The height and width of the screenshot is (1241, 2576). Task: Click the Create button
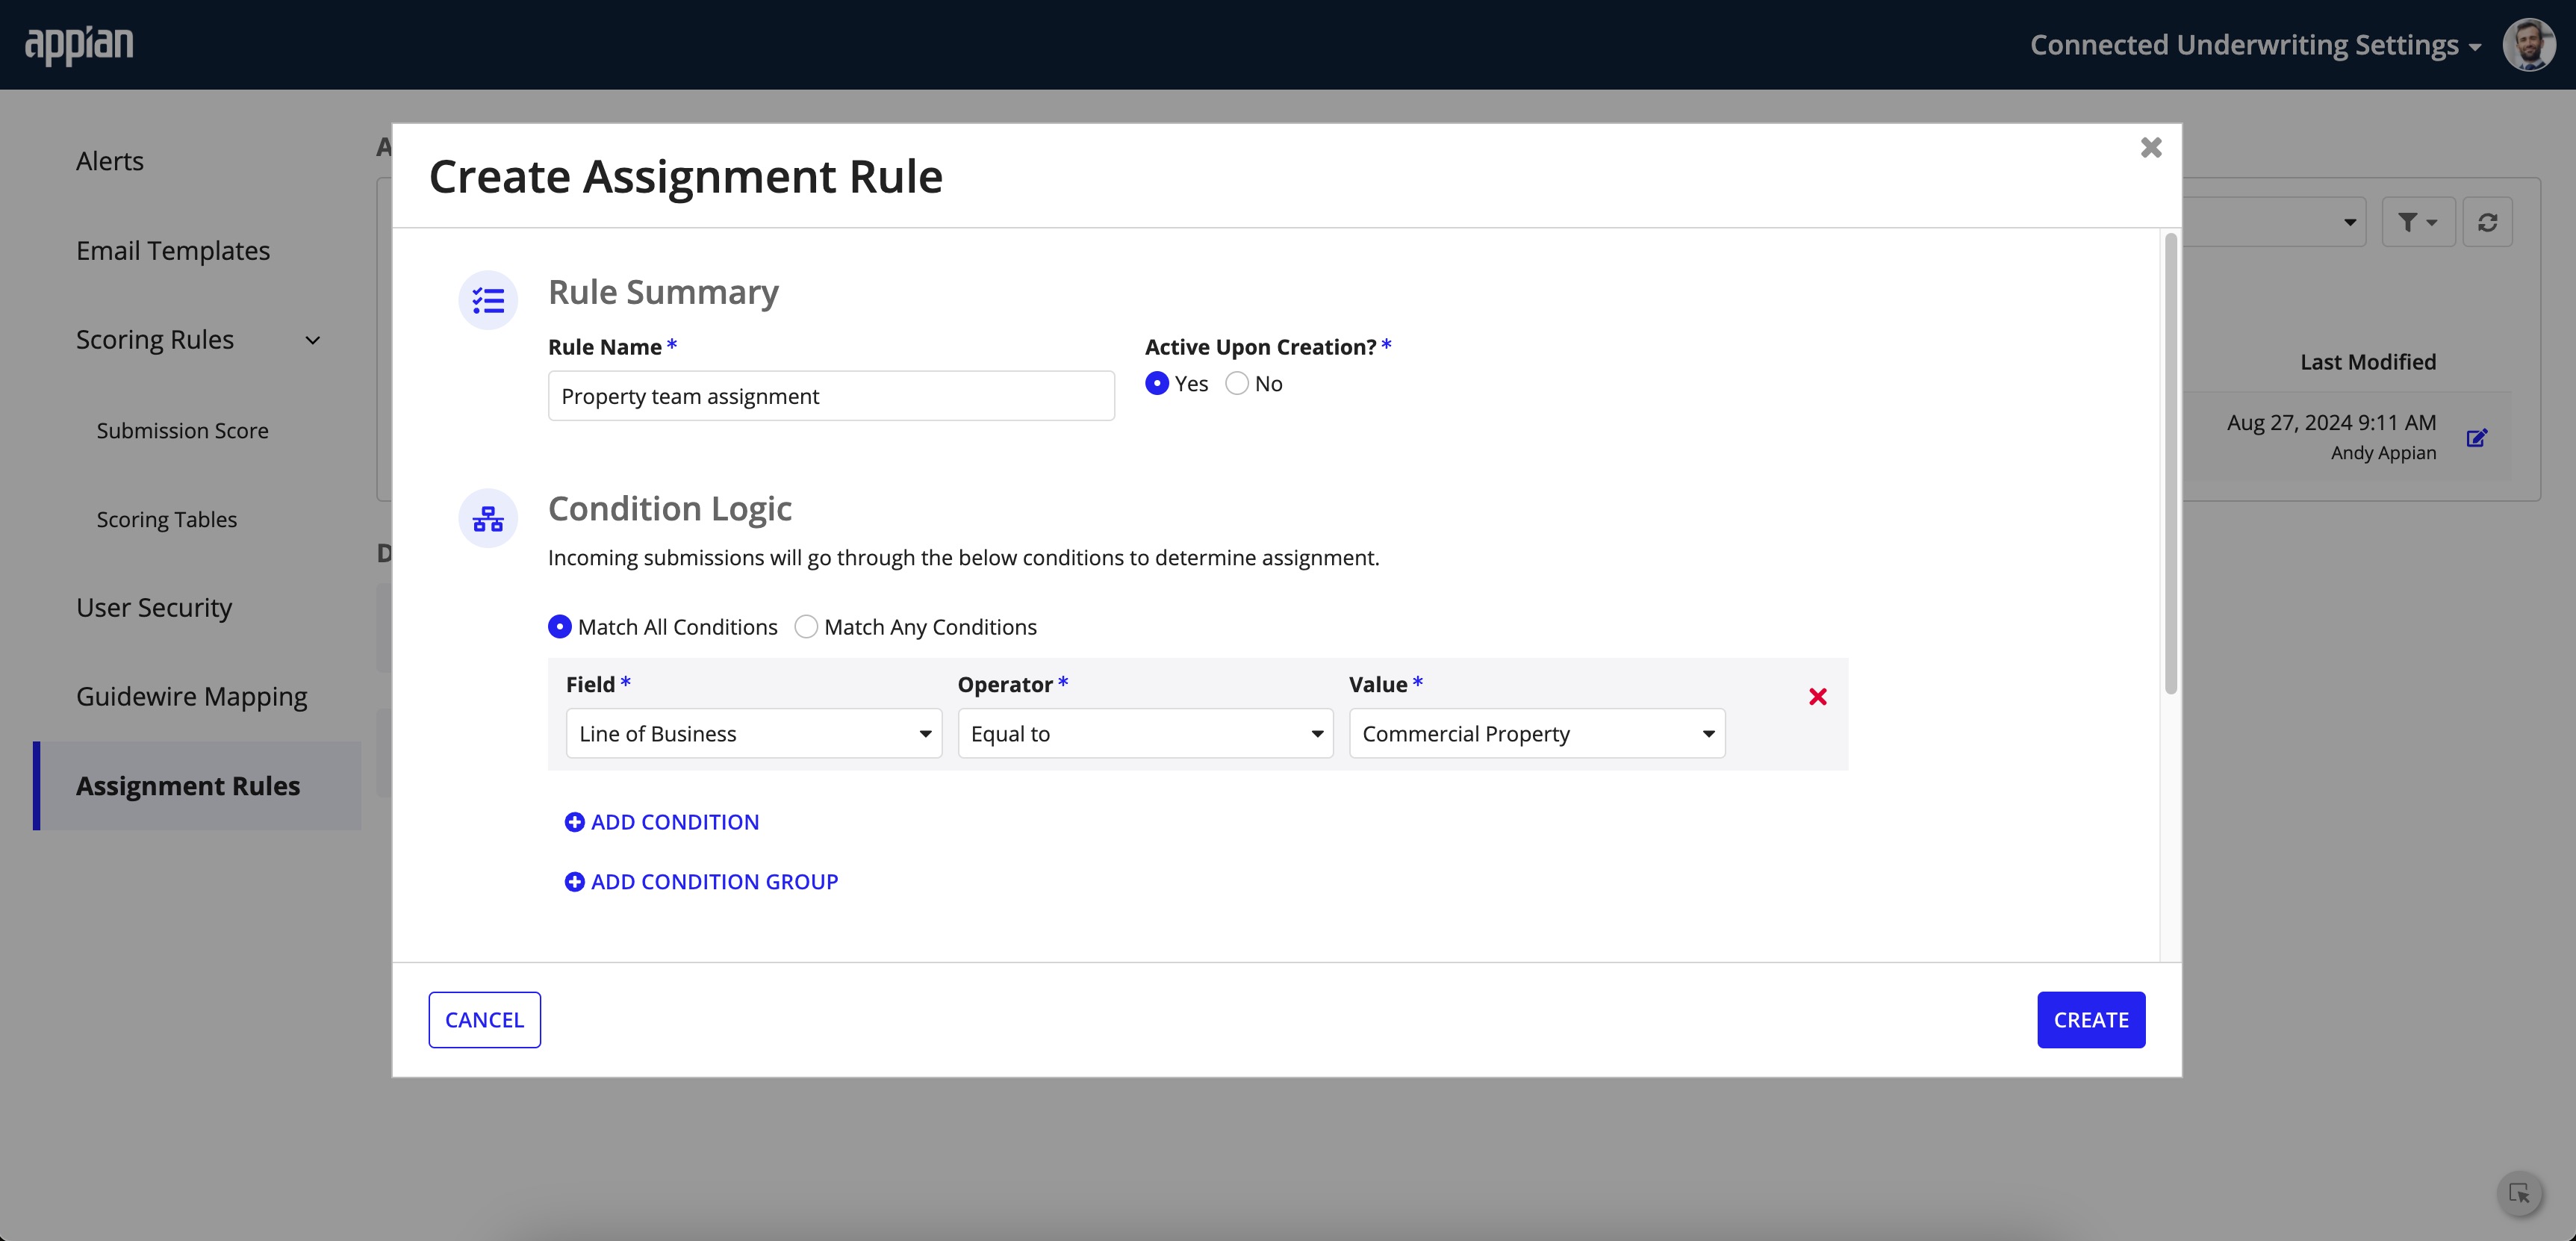tap(2091, 1020)
